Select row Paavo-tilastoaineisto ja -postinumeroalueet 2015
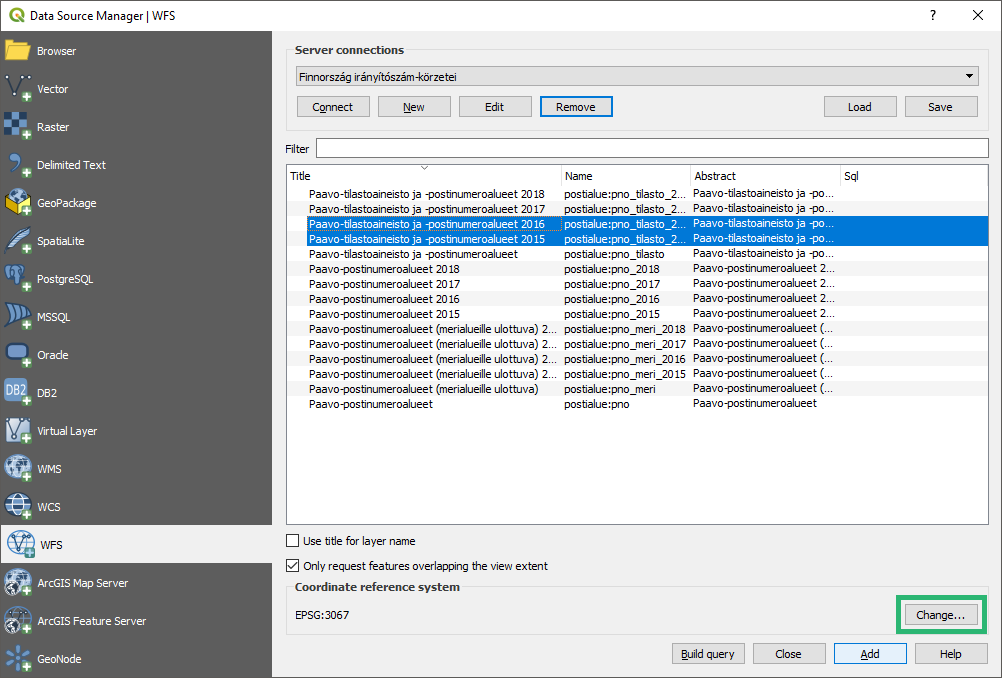 pyautogui.click(x=637, y=239)
